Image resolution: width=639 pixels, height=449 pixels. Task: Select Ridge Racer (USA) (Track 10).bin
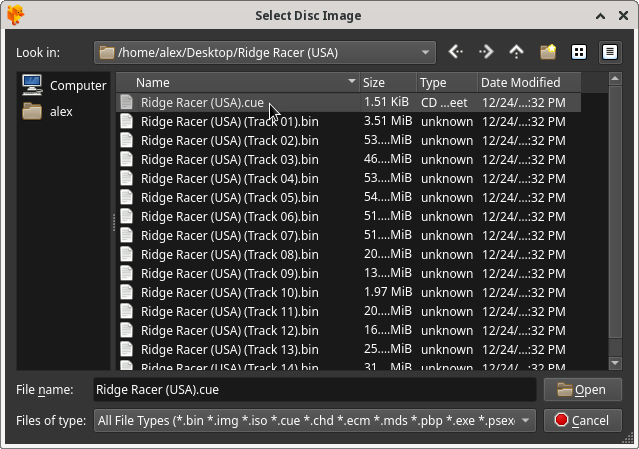230,292
